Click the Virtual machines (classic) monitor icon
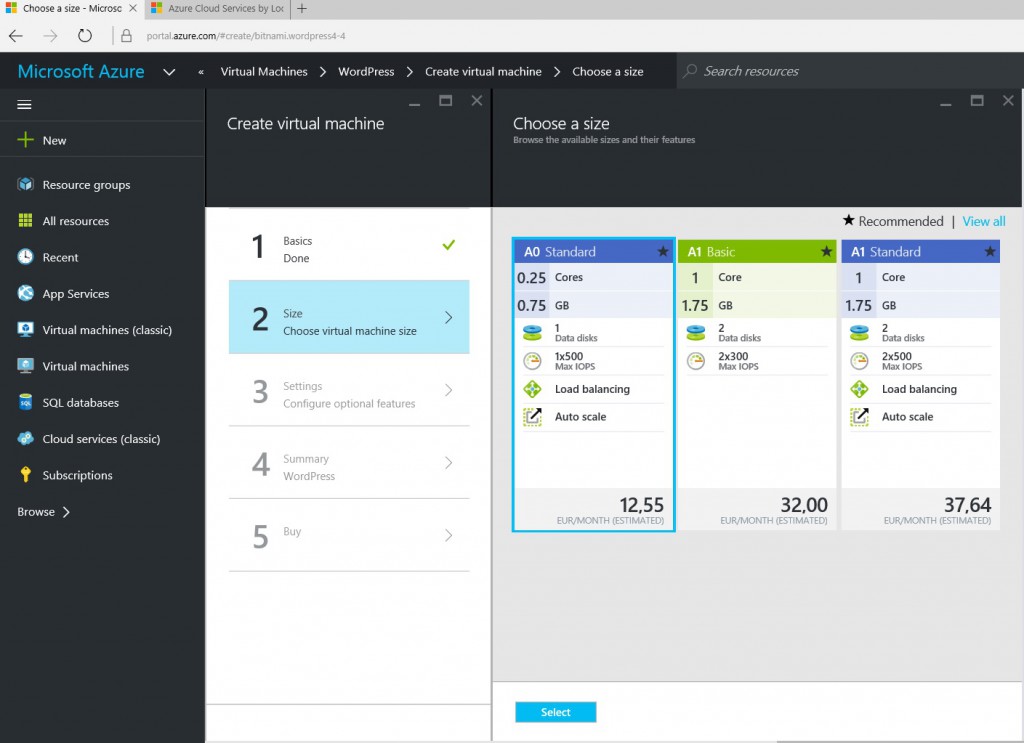The height and width of the screenshot is (743, 1024). [25, 330]
